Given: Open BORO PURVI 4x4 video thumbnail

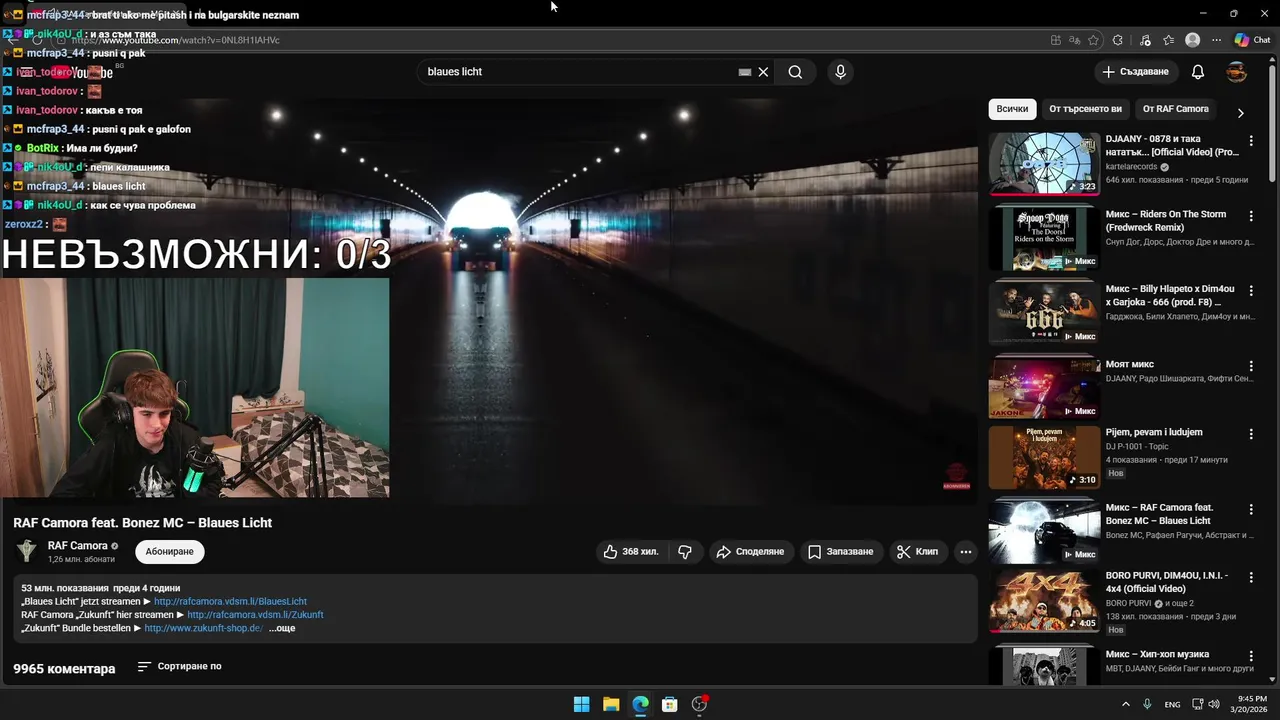Looking at the screenshot, I should pos(1044,601).
